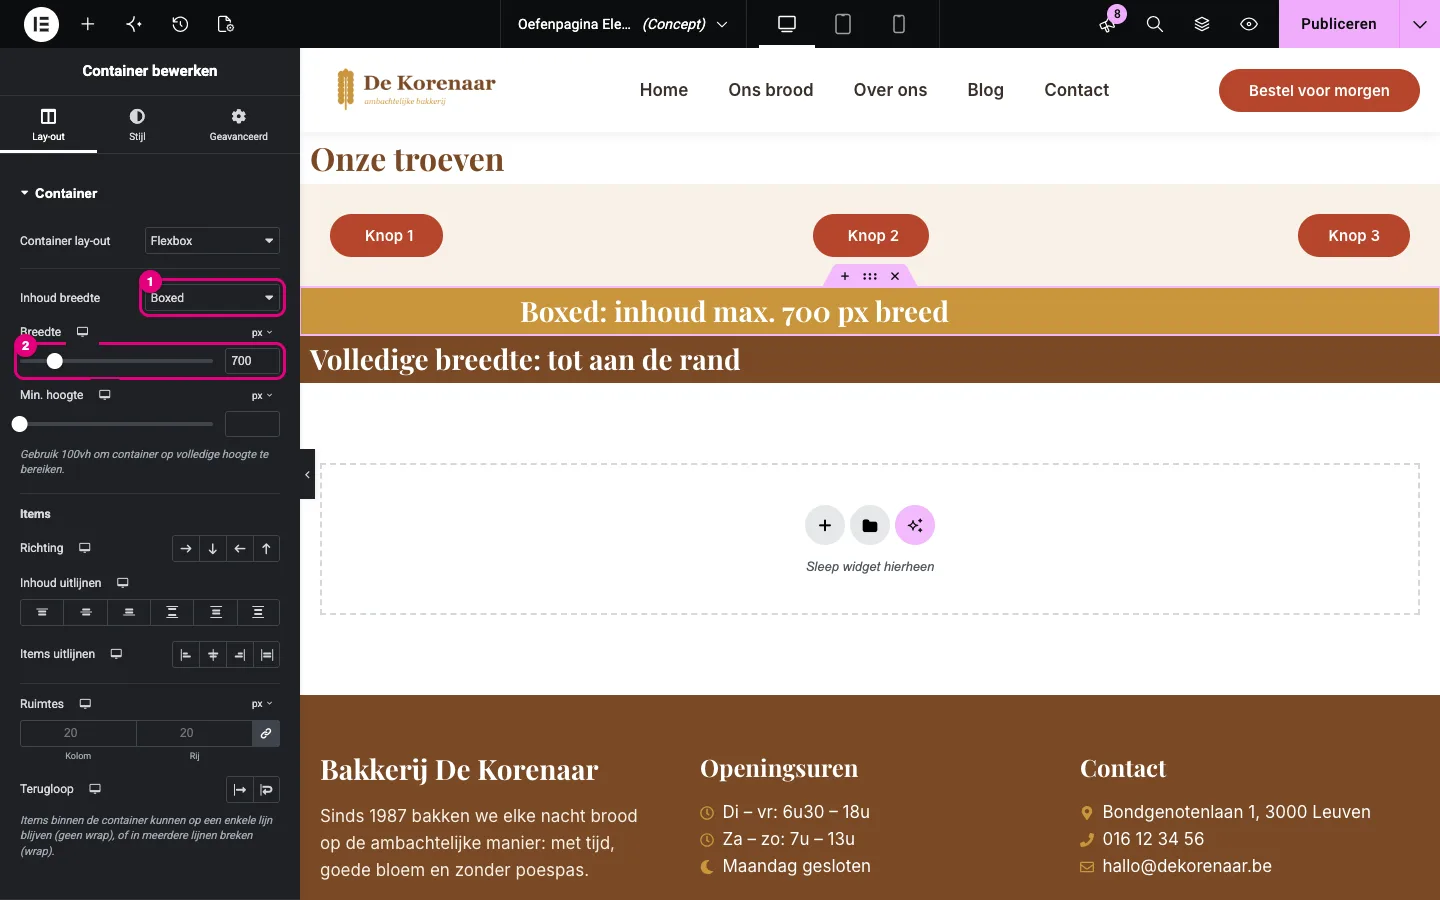1440x900 pixels.
Task: Open the Elementor main menu logo
Action: click(41, 24)
